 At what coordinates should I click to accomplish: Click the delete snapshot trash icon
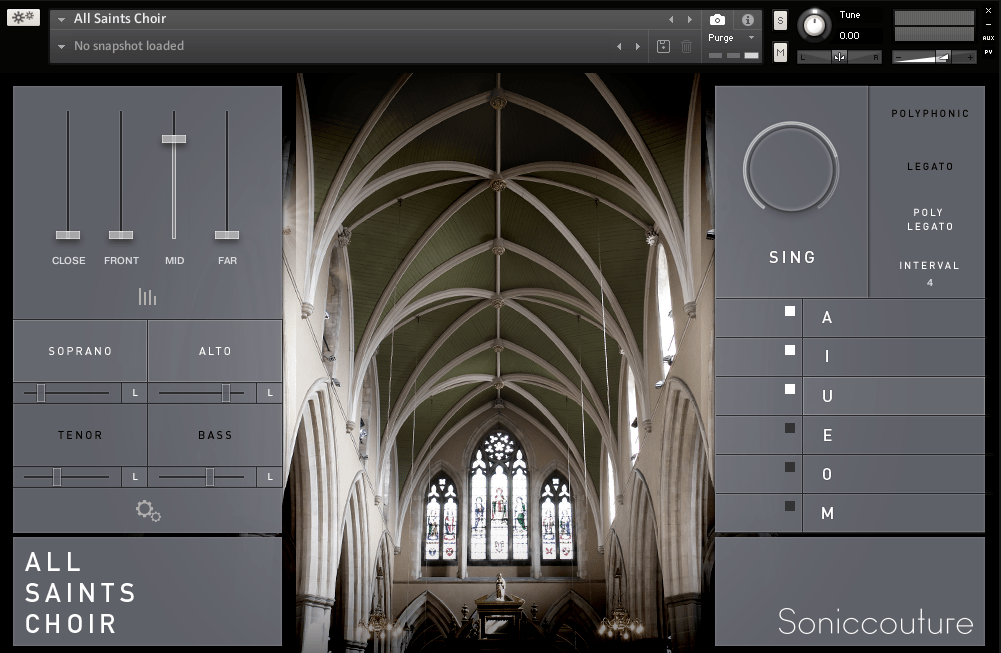pyautogui.click(x=686, y=46)
